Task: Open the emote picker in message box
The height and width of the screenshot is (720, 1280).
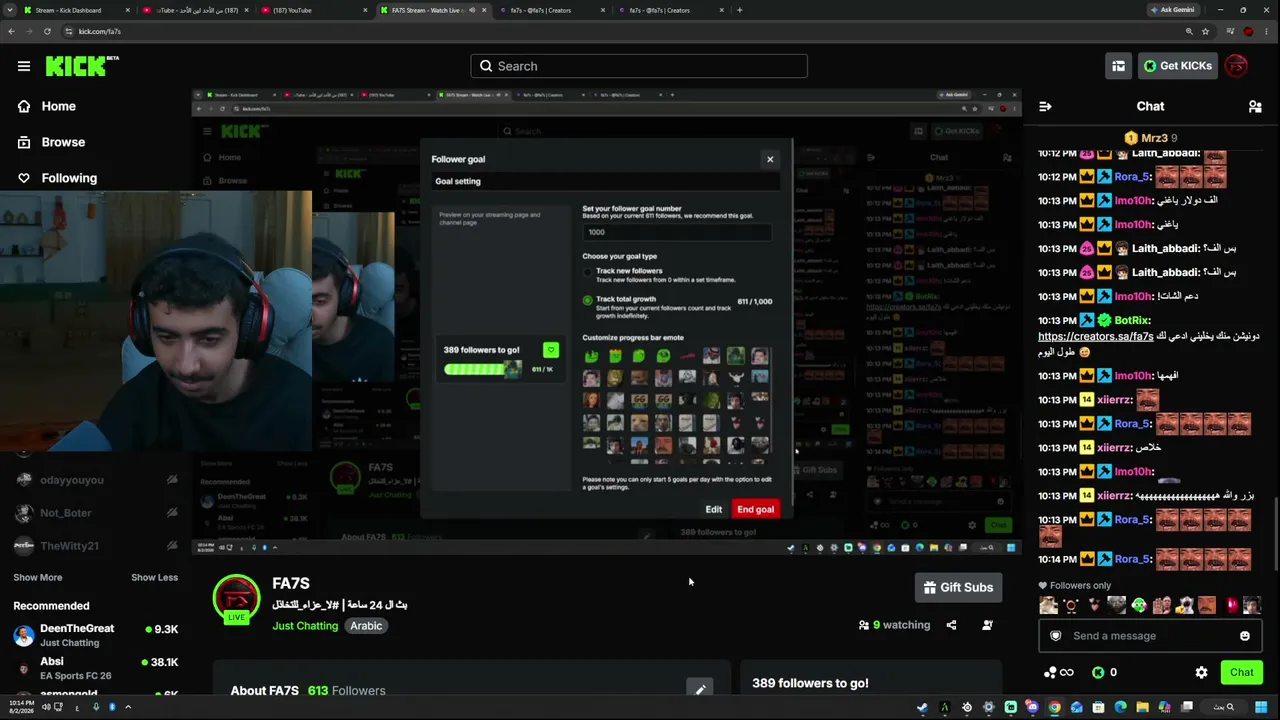Action: point(1245,636)
